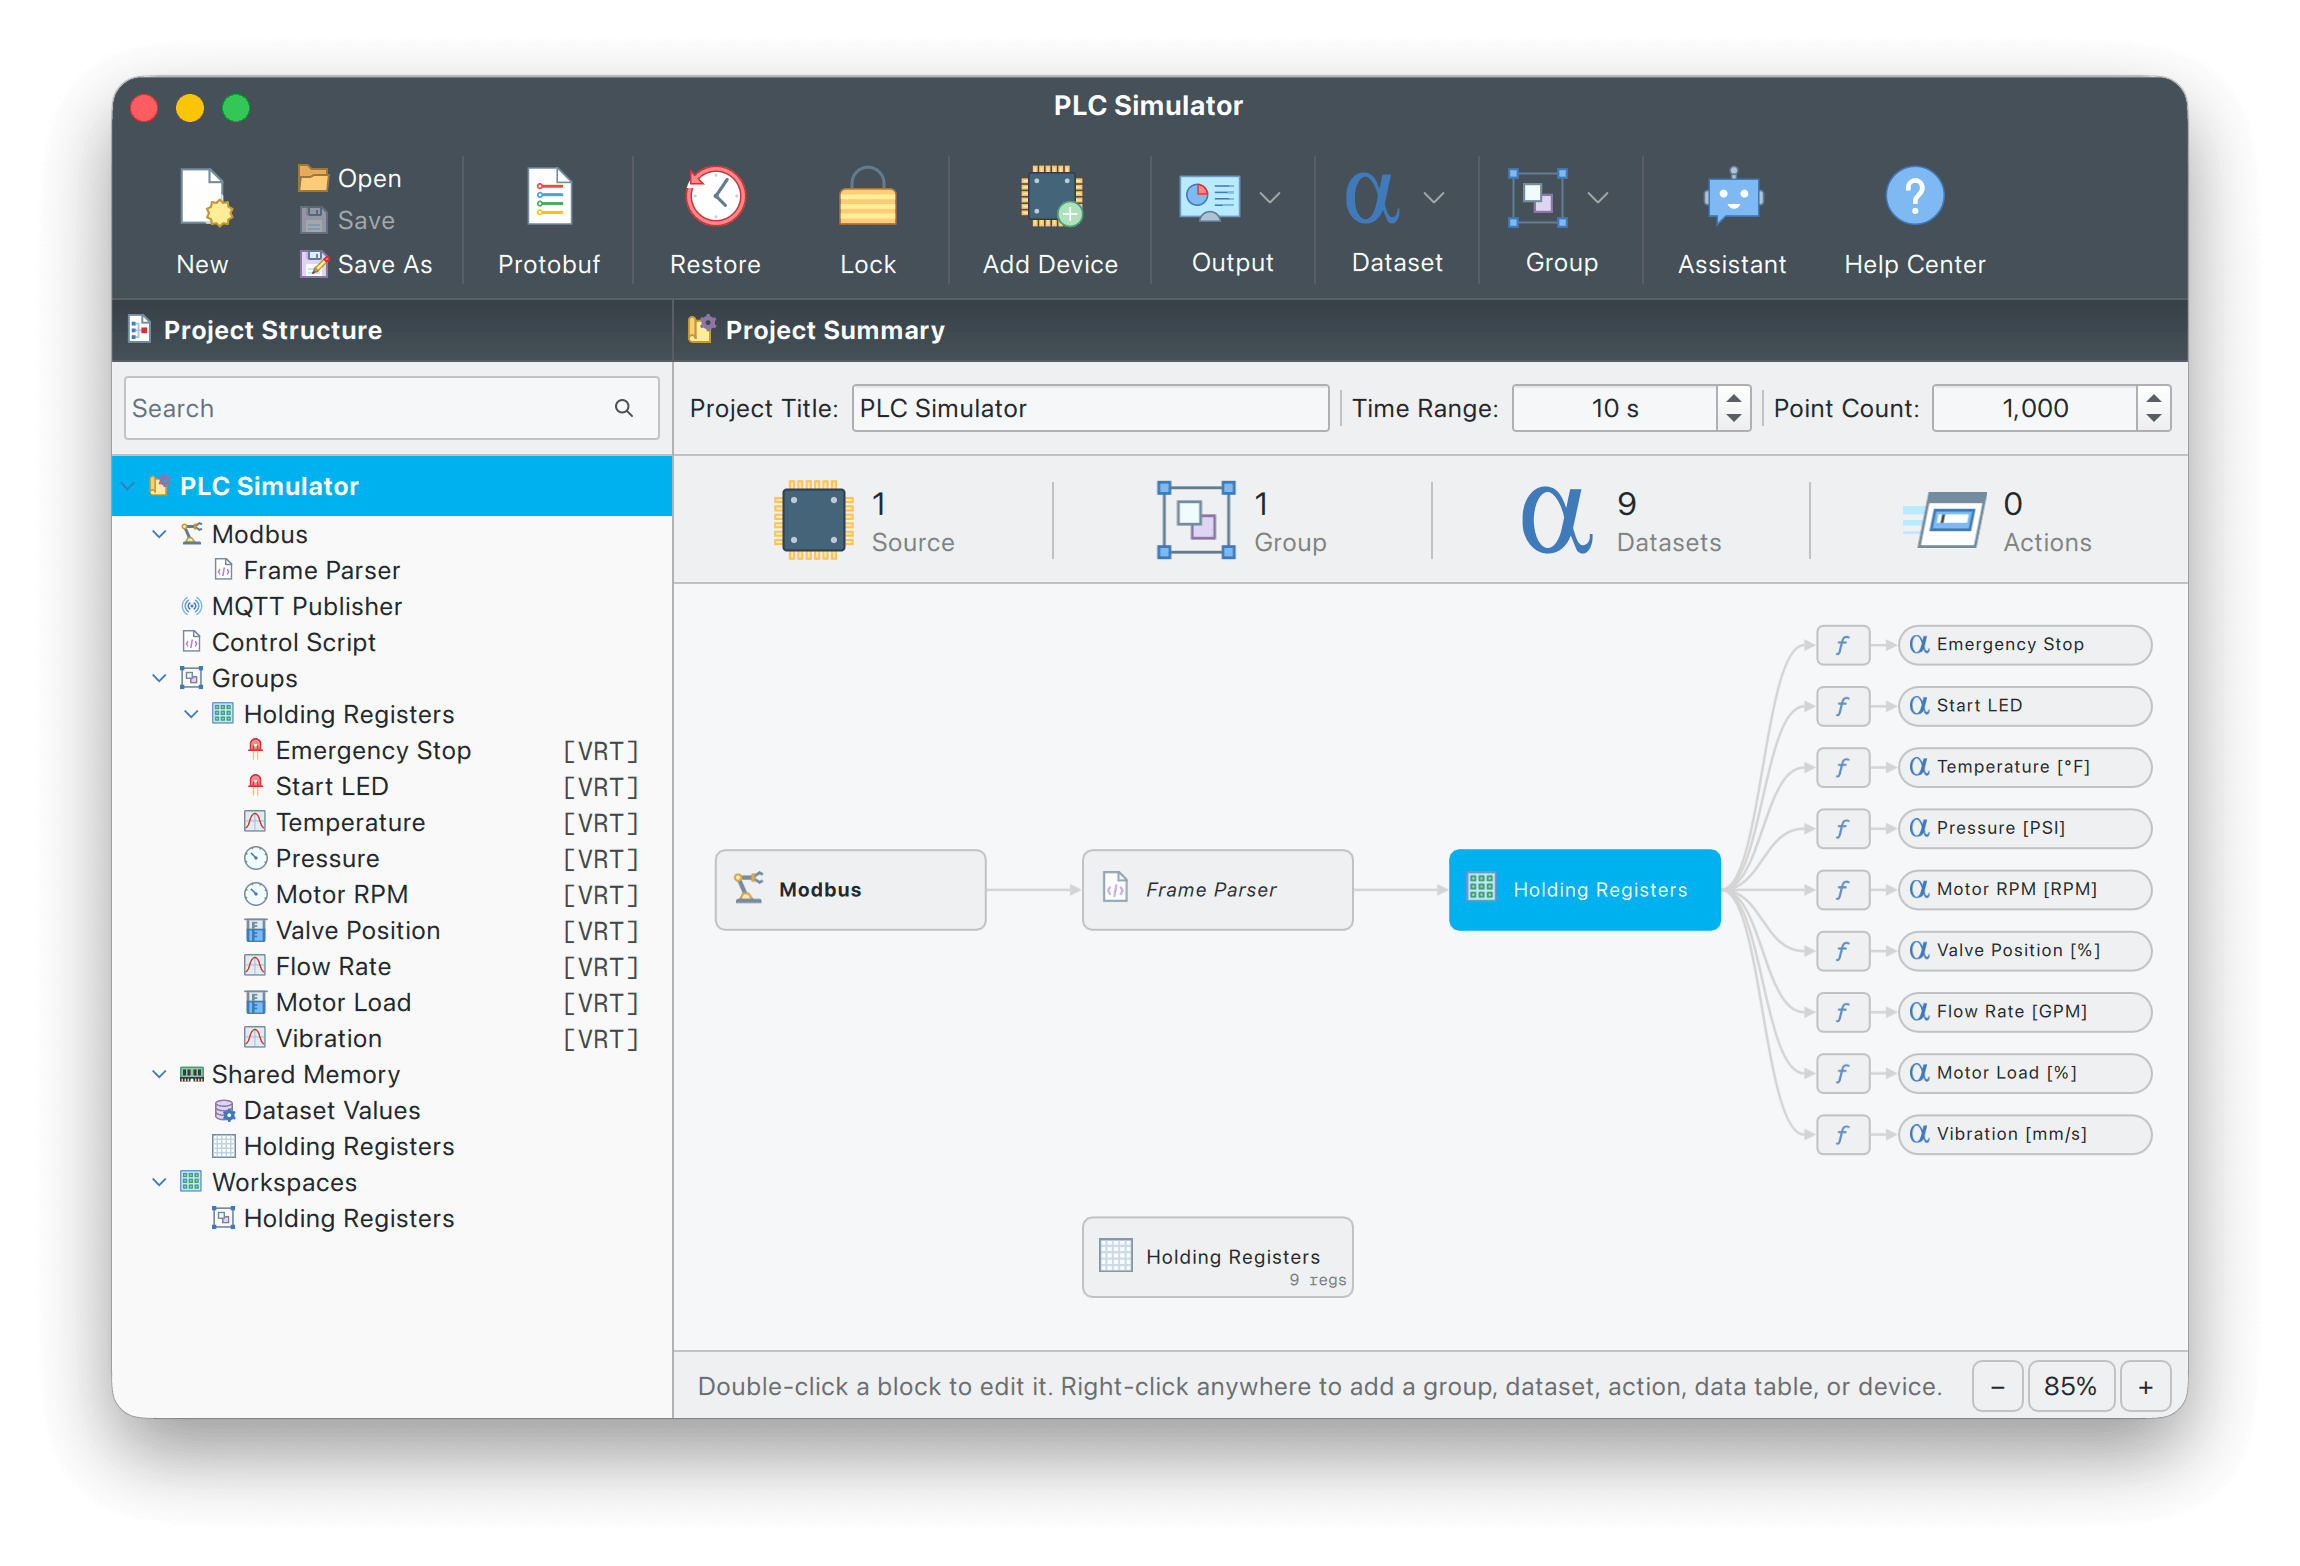
Task: Click the Temperature [°F] dataset node
Action: (x=2025, y=767)
